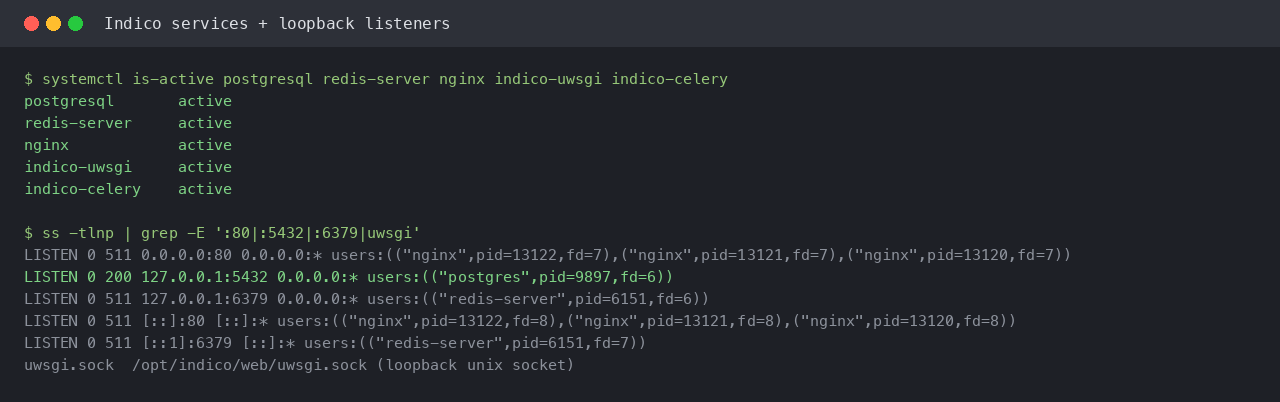The width and height of the screenshot is (1280, 402).
Task: Click the 'active' status beside indico-uwsgi
Action: (205, 167)
